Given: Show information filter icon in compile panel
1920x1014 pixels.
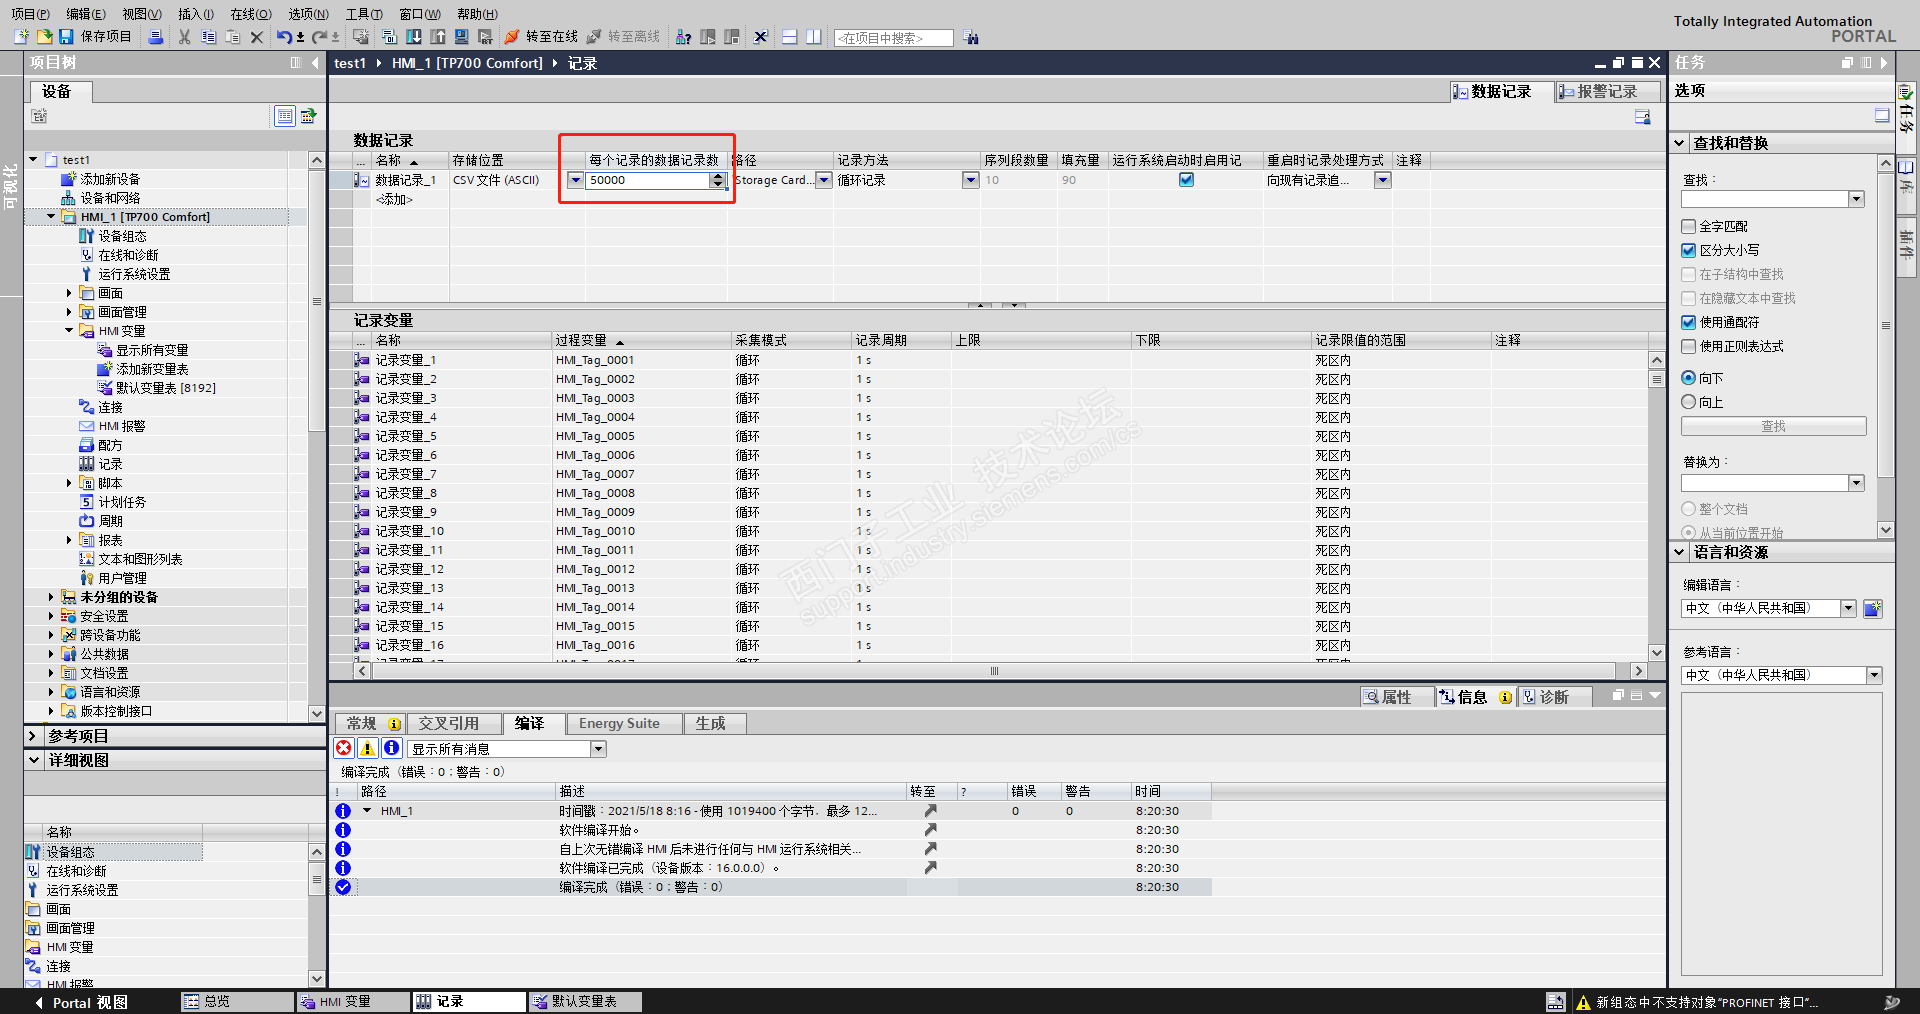Looking at the screenshot, I should [x=392, y=748].
